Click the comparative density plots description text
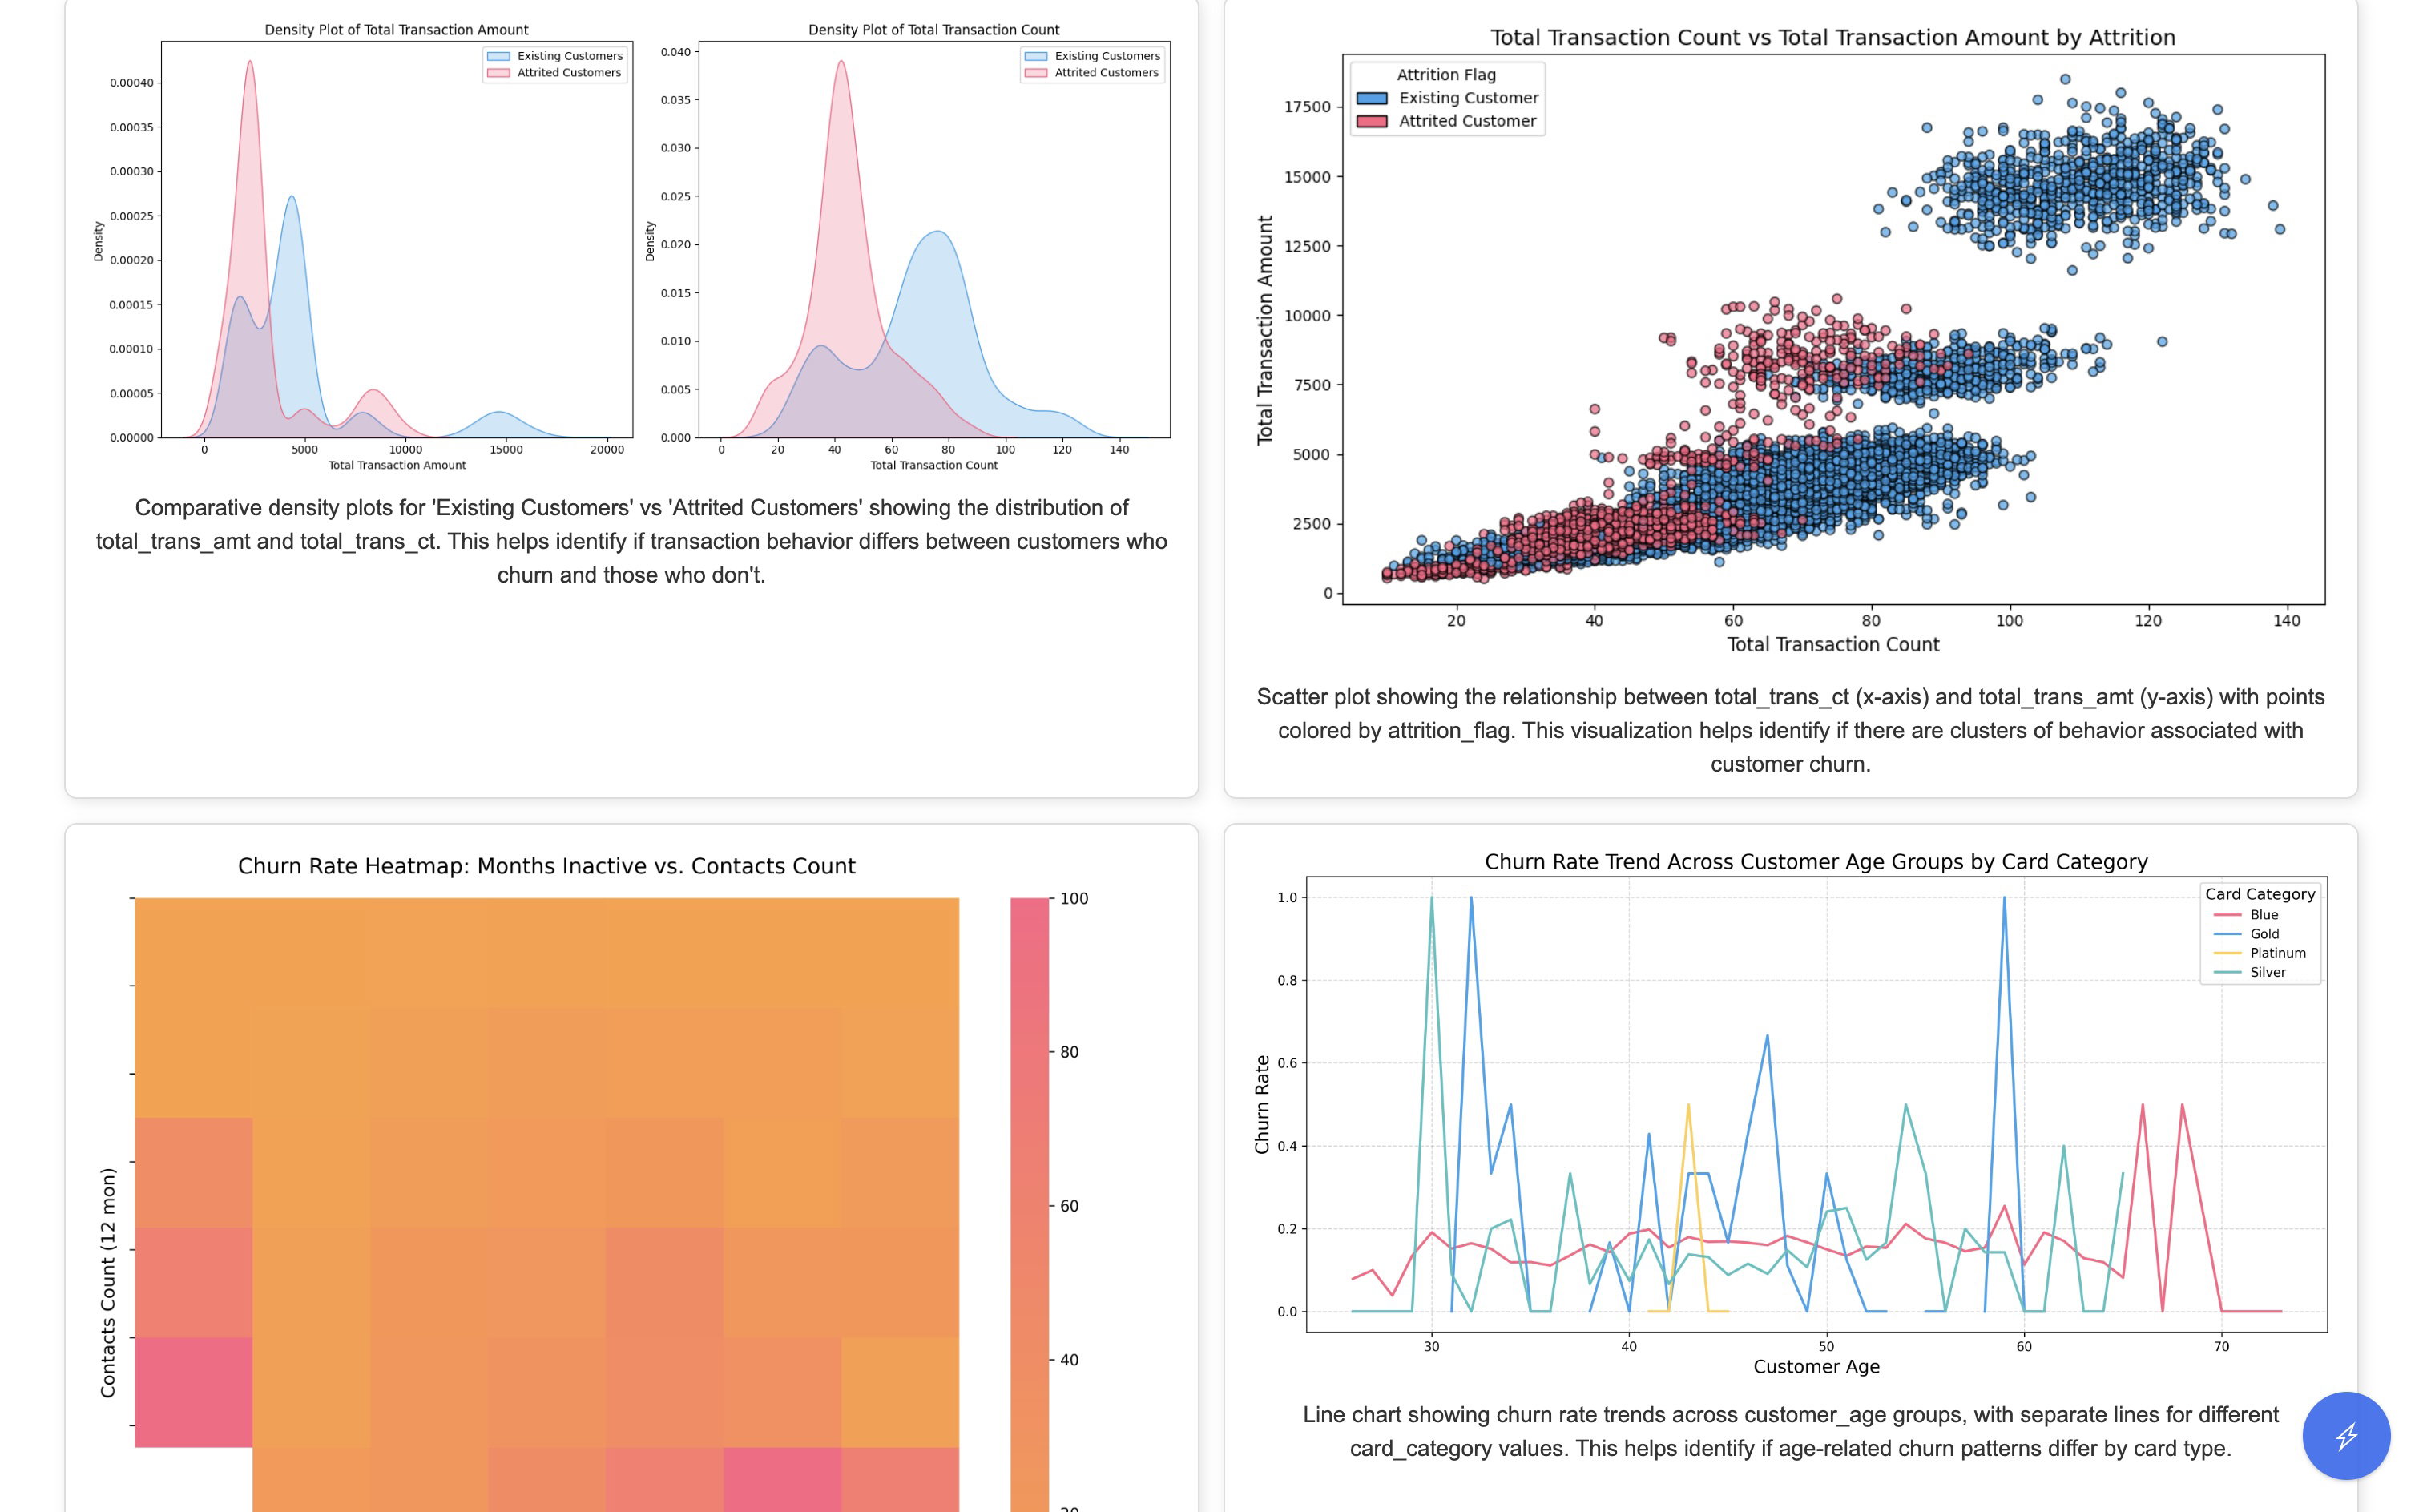This screenshot has height=1512, width=2423. pyautogui.click(x=632, y=541)
